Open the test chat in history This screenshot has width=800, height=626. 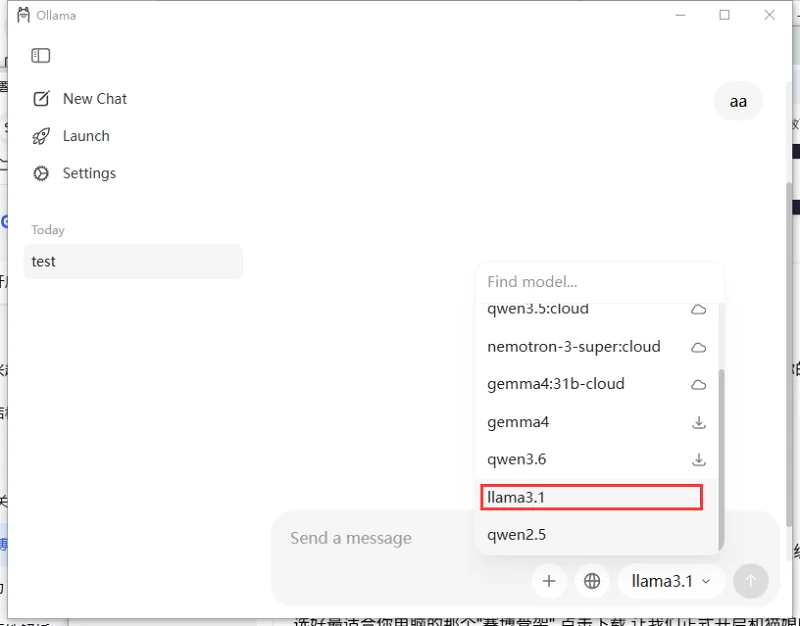point(133,261)
